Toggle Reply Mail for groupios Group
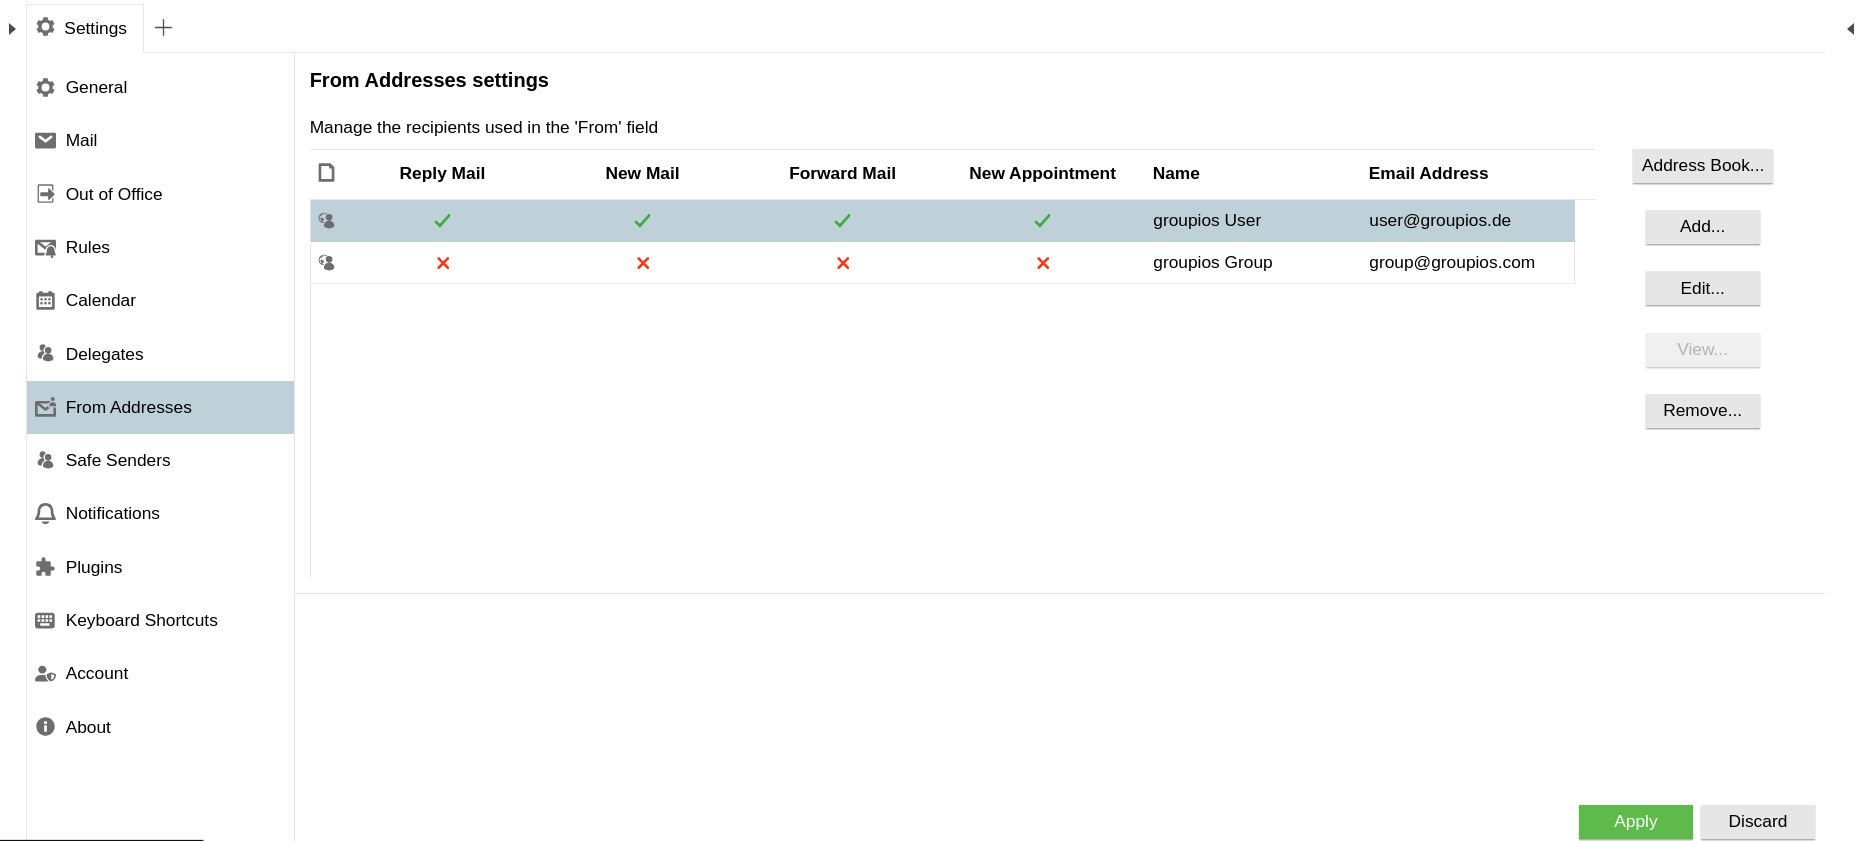The image size is (1856, 841). pyautogui.click(x=442, y=263)
